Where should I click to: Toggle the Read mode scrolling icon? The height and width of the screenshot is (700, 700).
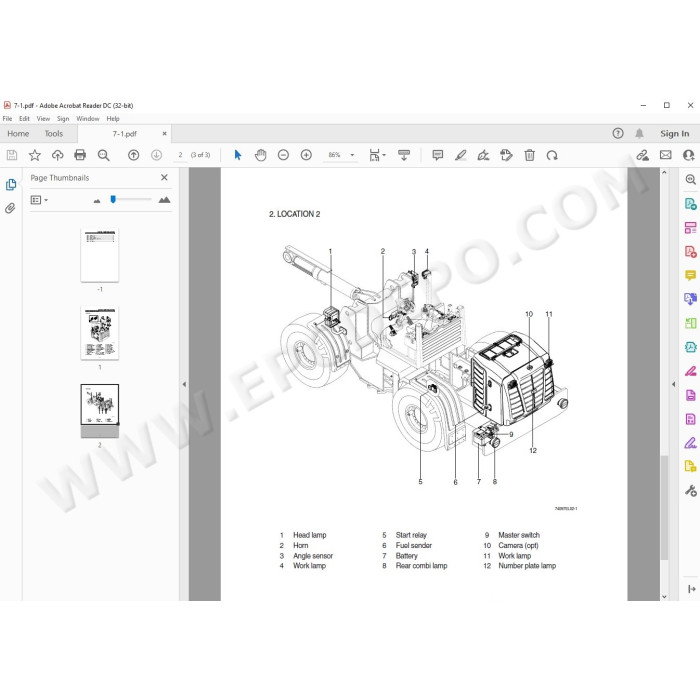click(404, 155)
